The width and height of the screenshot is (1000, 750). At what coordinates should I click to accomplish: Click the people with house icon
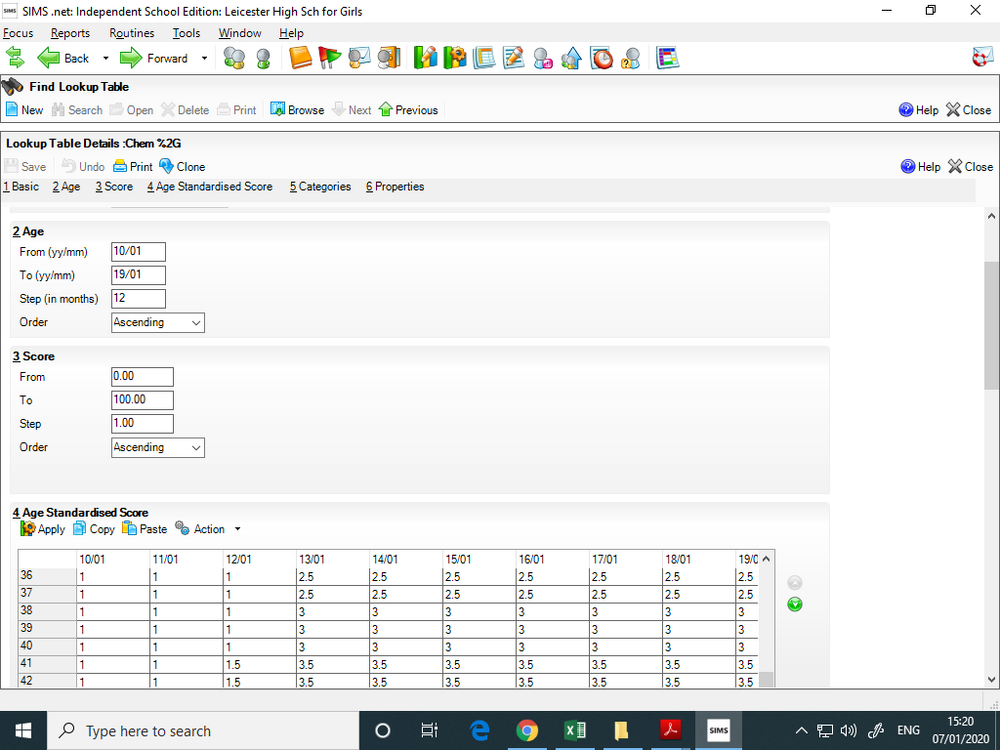tap(571, 58)
